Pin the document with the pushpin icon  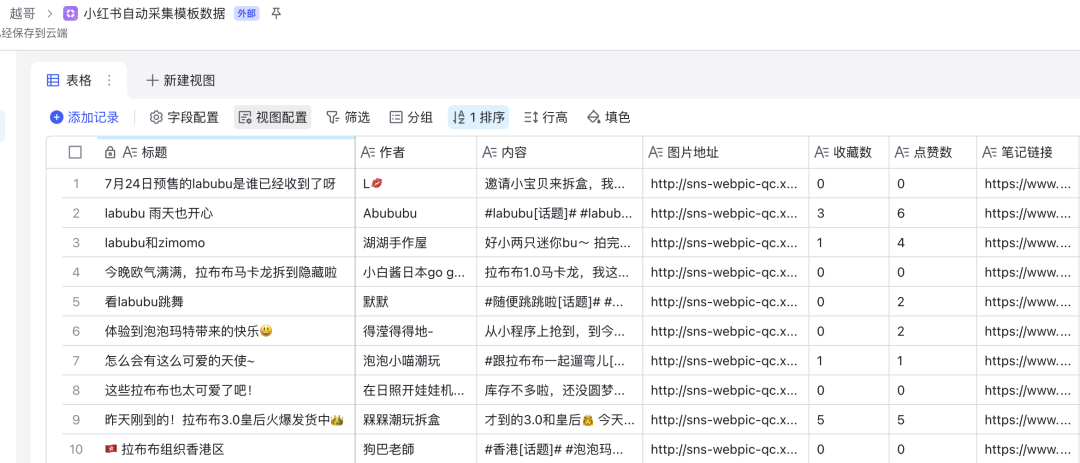click(x=276, y=13)
